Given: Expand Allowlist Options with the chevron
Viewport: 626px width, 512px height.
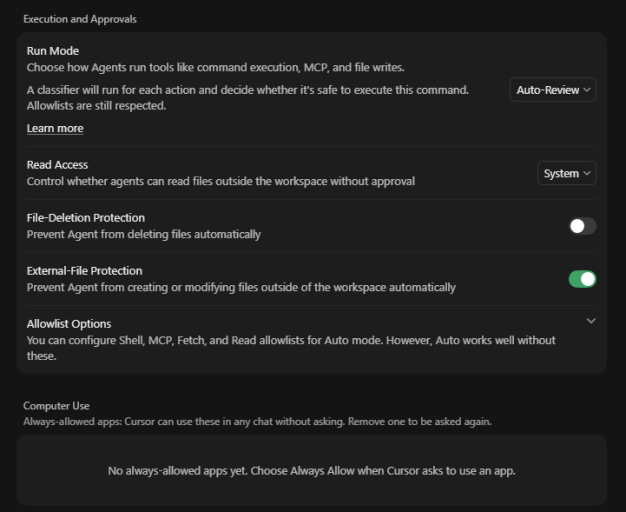Looking at the screenshot, I should (x=591, y=321).
